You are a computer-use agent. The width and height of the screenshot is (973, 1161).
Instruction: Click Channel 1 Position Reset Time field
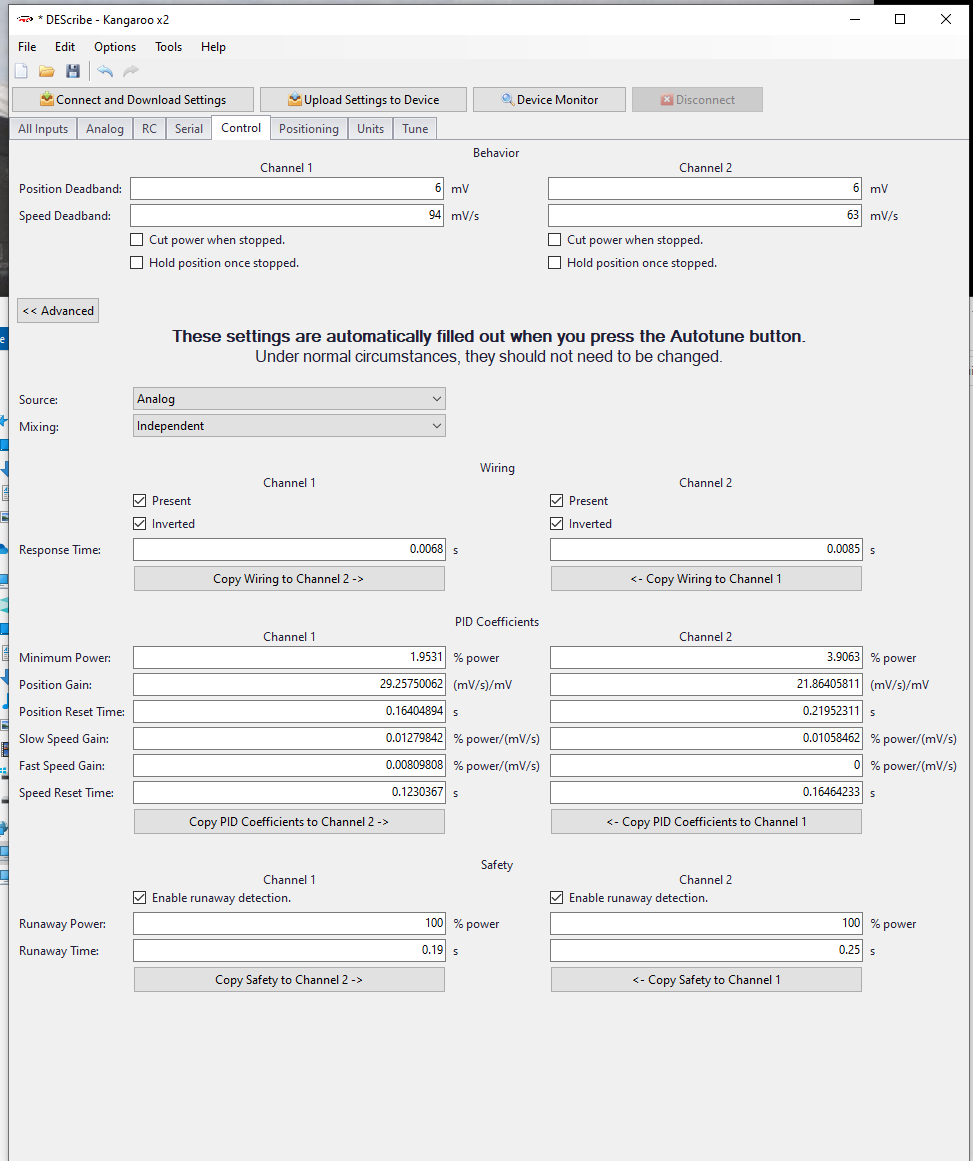[x=290, y=712]
